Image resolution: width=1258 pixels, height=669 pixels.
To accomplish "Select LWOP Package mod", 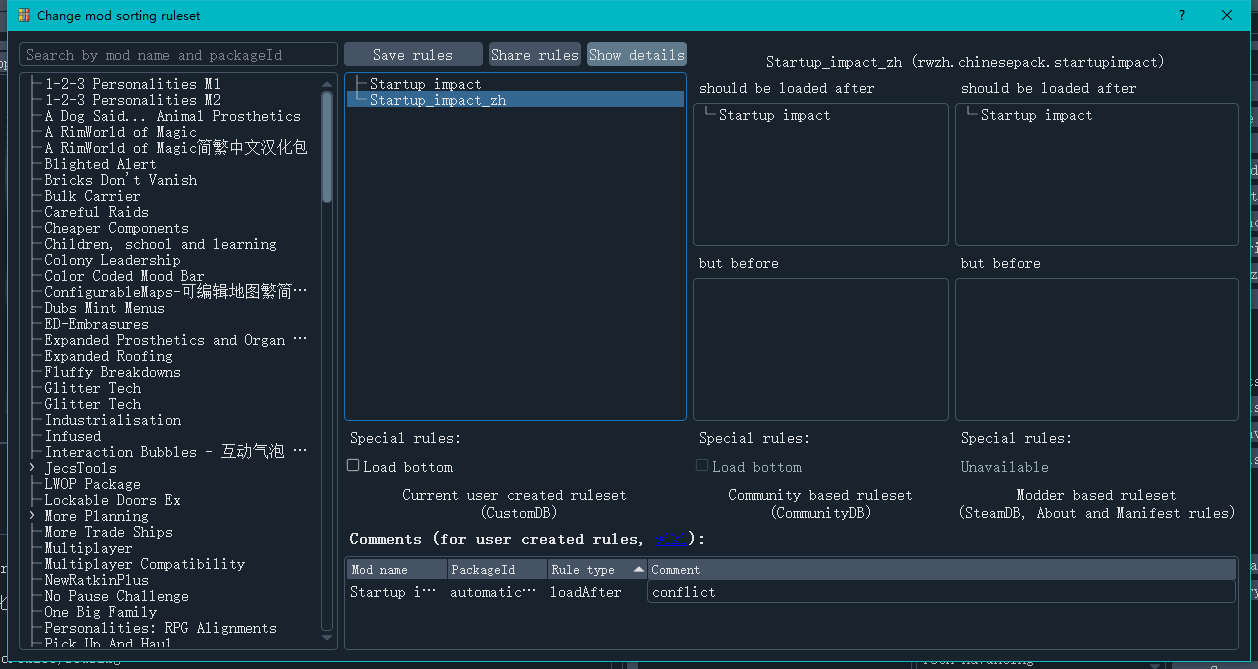I will click(92, 484).
